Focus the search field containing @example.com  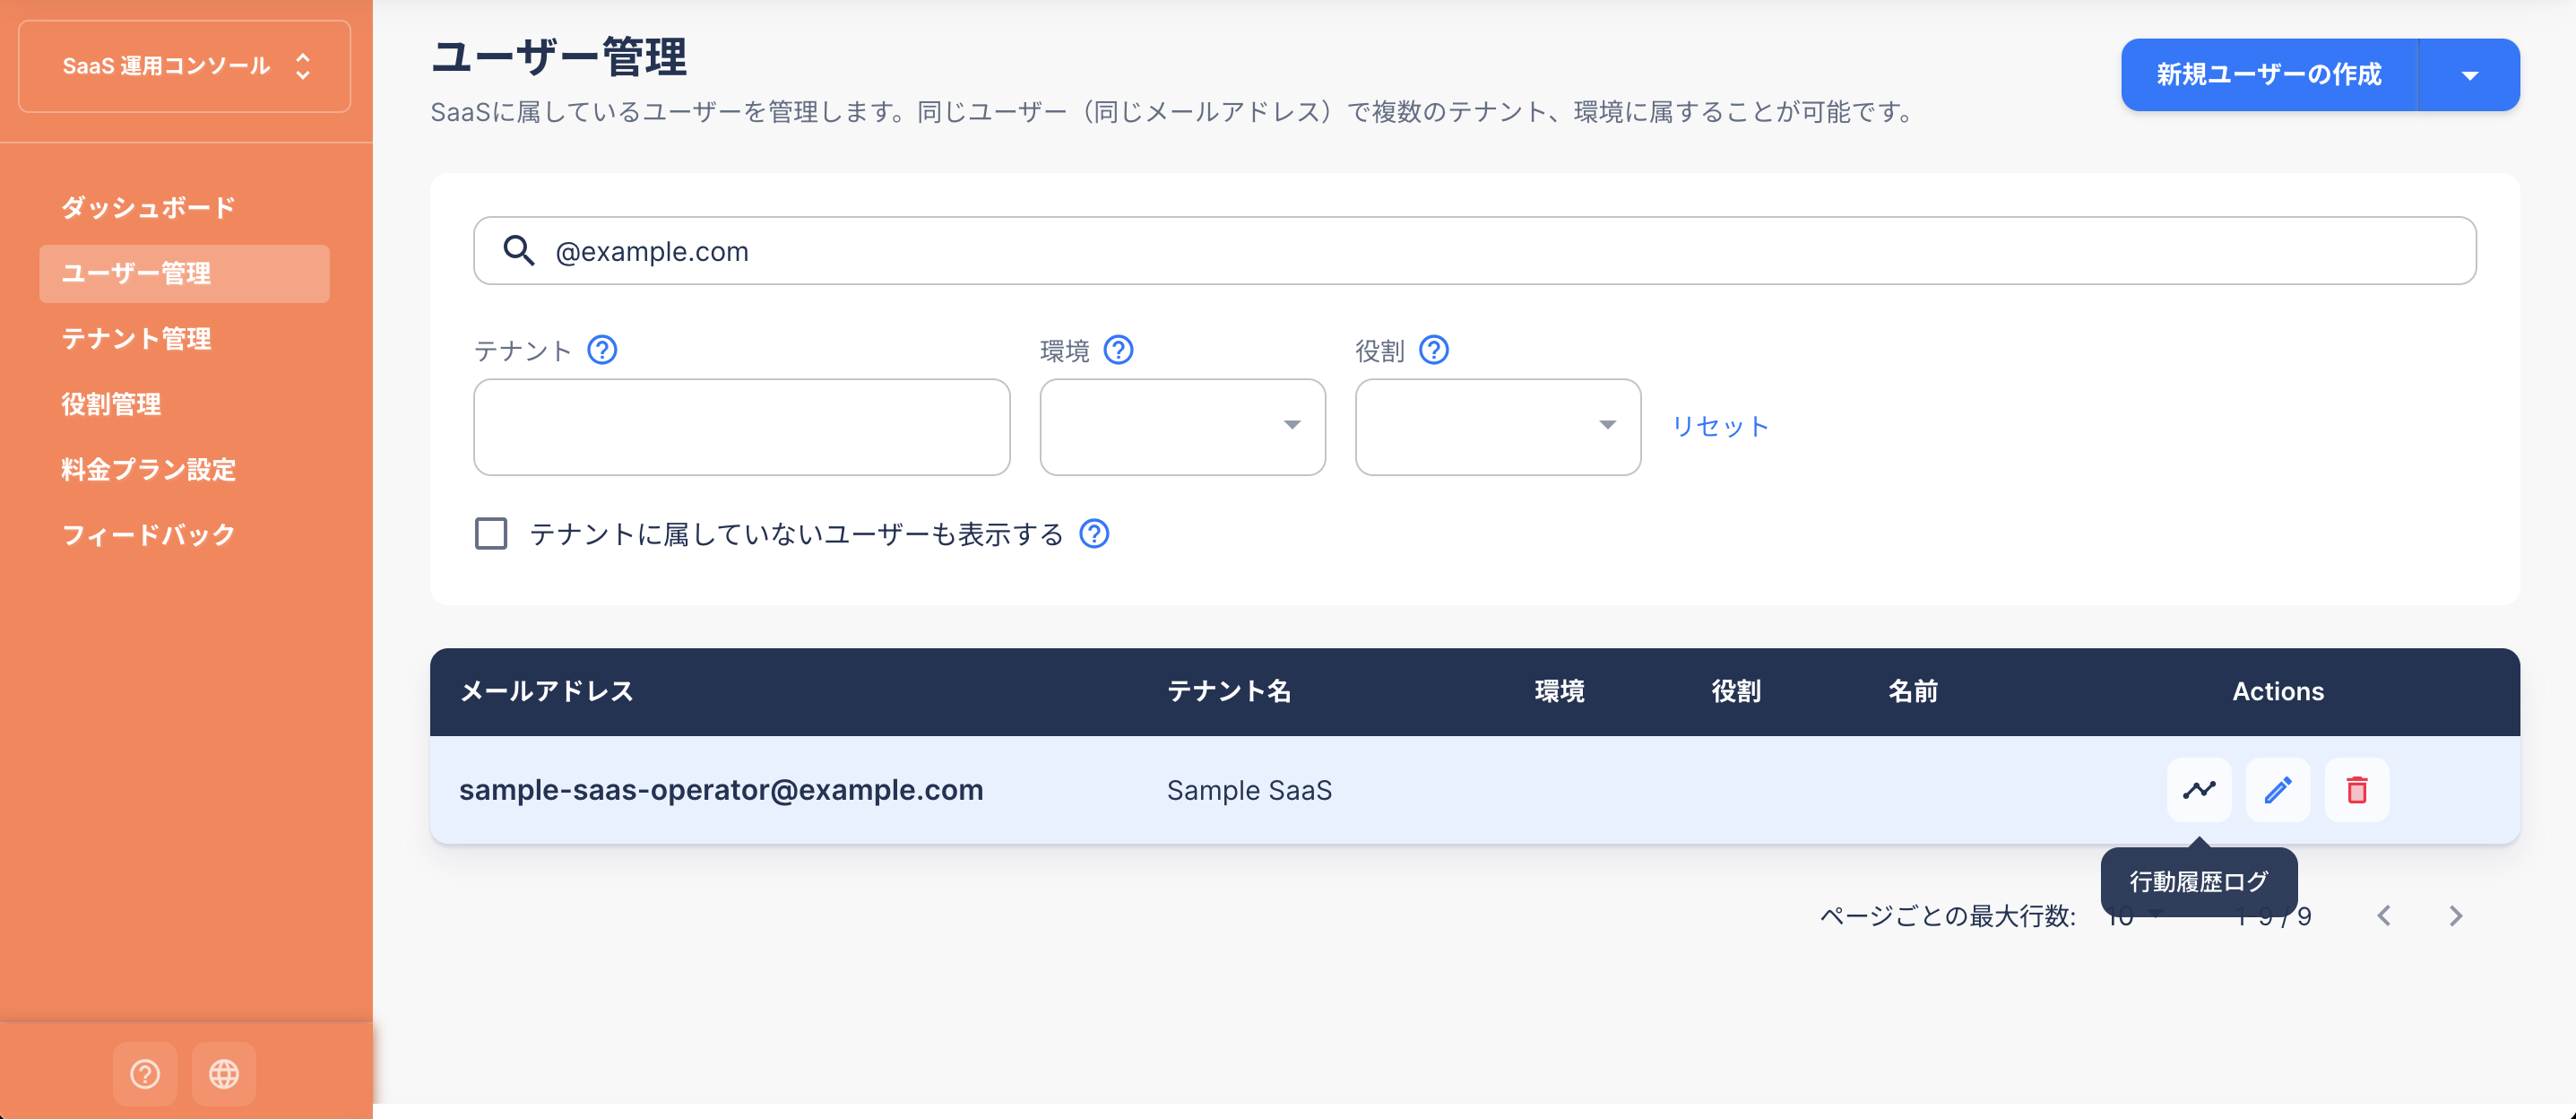coord(1474,250)
